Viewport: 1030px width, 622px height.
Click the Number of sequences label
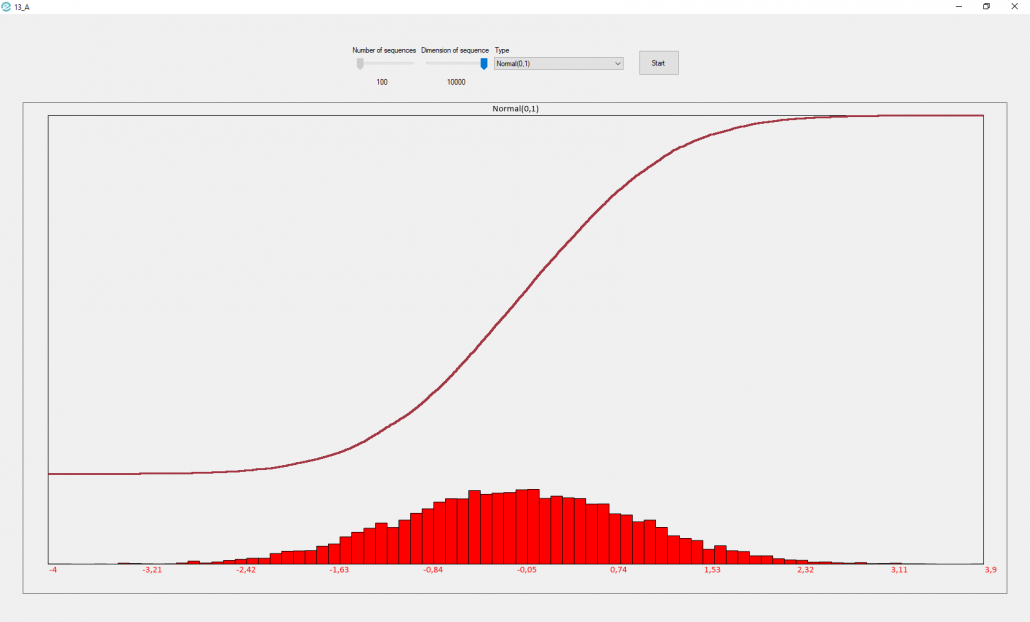pyautogui.click(x=384, y=50)
